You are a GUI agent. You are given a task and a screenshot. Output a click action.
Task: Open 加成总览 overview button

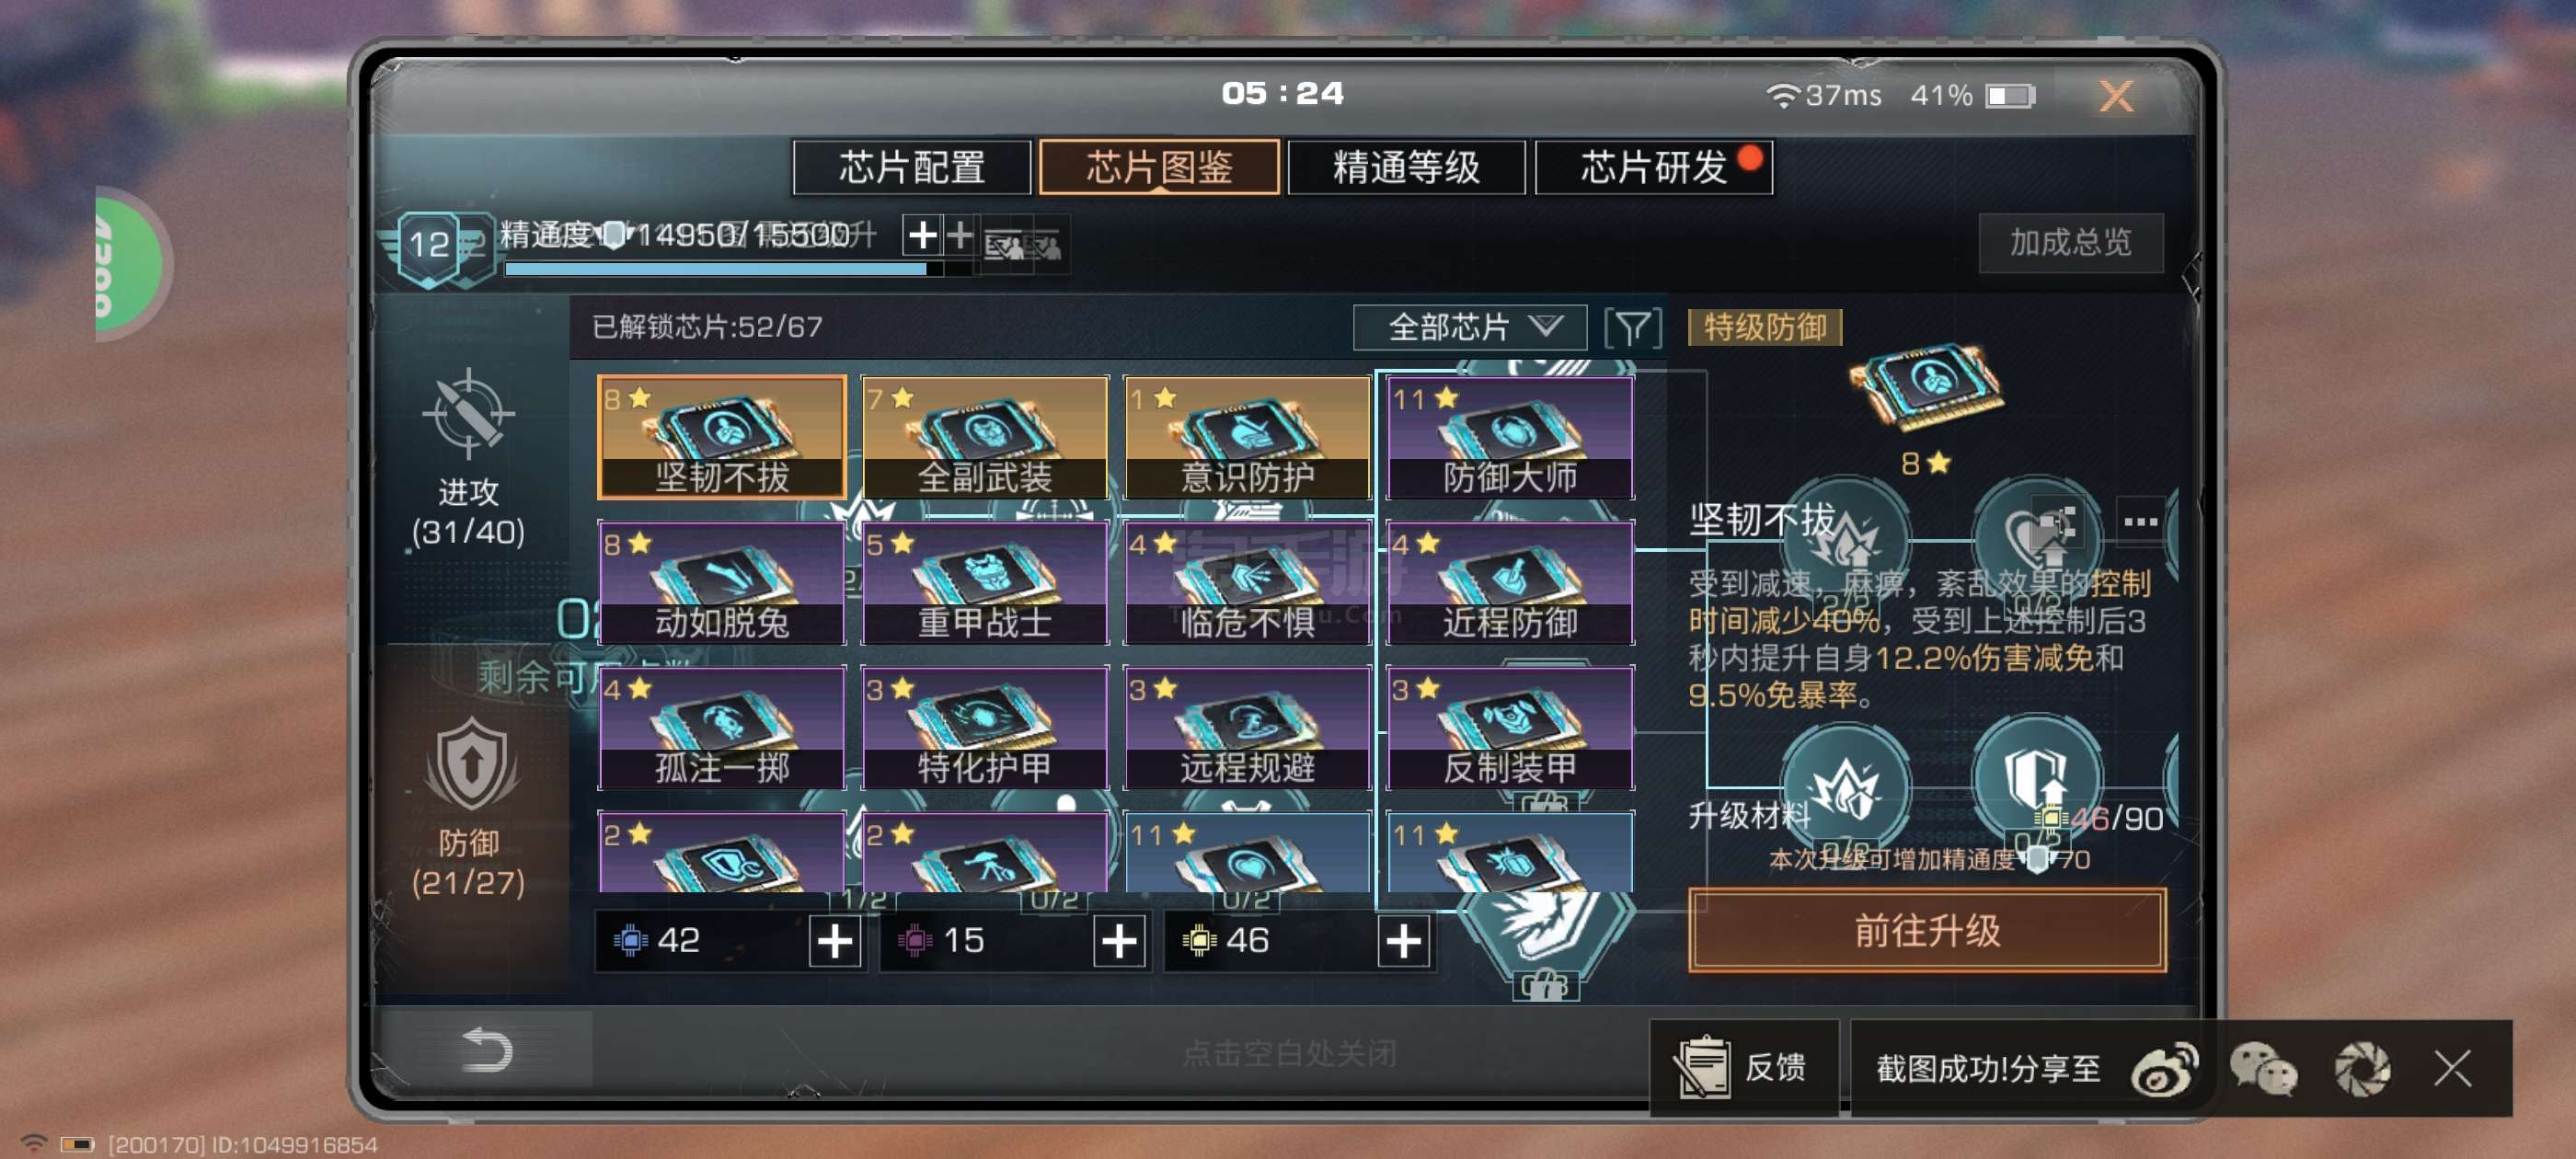point(2071,242)
